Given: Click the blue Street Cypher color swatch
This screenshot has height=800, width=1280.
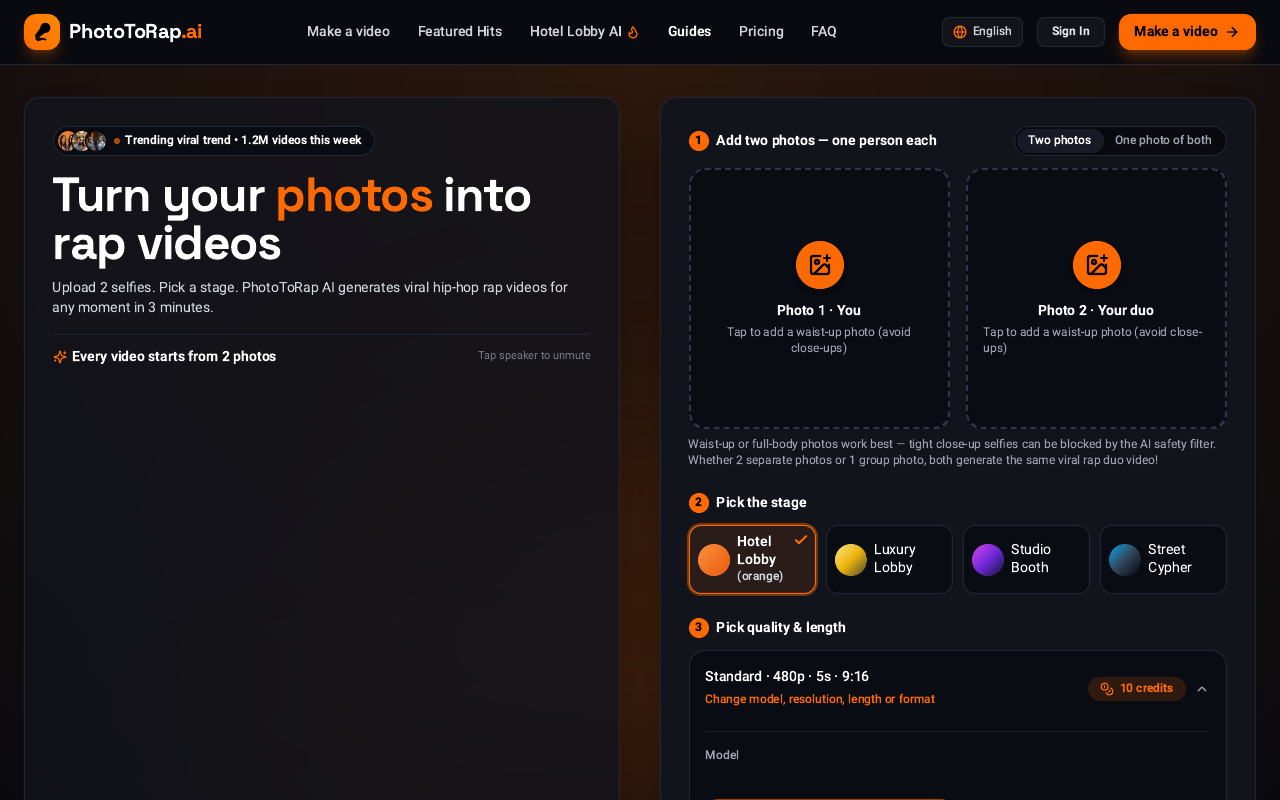Looking at the screenshot, I should coord(1125,560).
